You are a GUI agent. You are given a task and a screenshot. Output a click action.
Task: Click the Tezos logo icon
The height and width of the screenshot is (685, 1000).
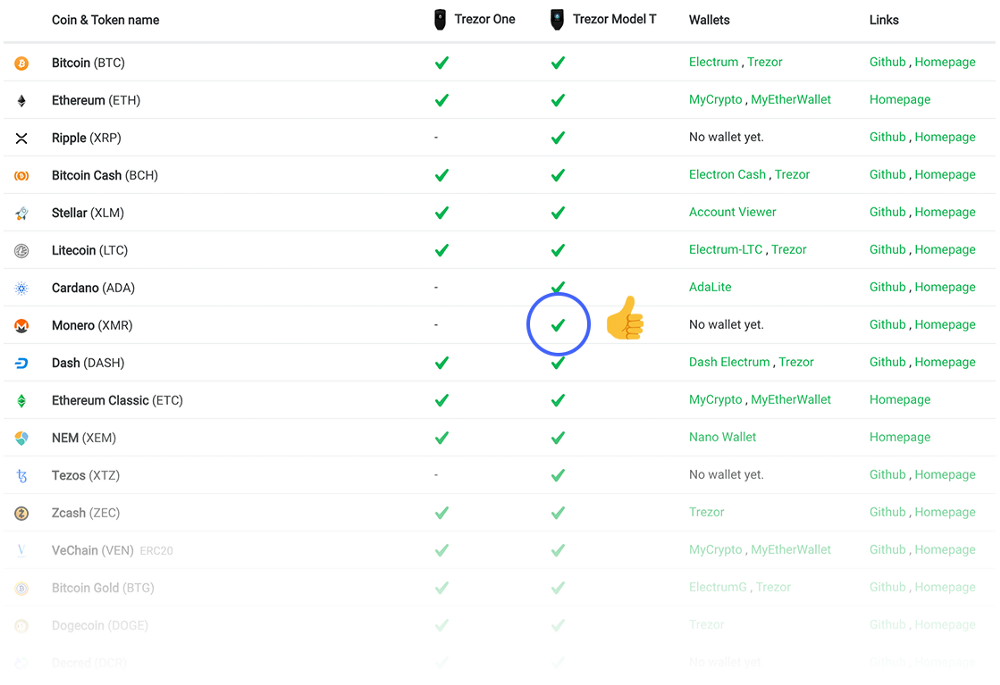[x=21, y=476]
